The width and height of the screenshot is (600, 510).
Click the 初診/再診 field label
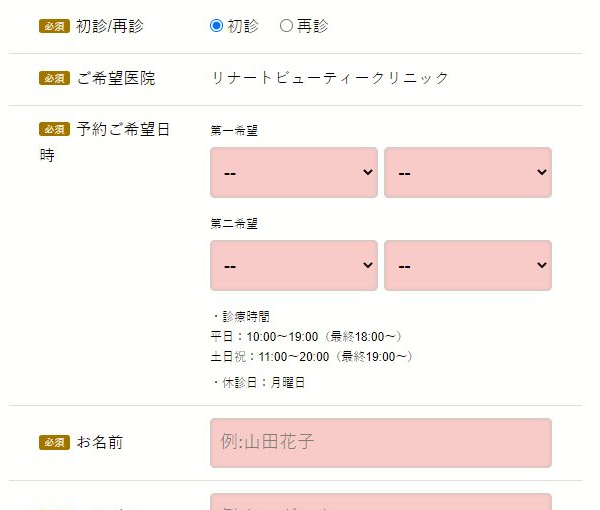pyautogui.click(x=115, y=26)
